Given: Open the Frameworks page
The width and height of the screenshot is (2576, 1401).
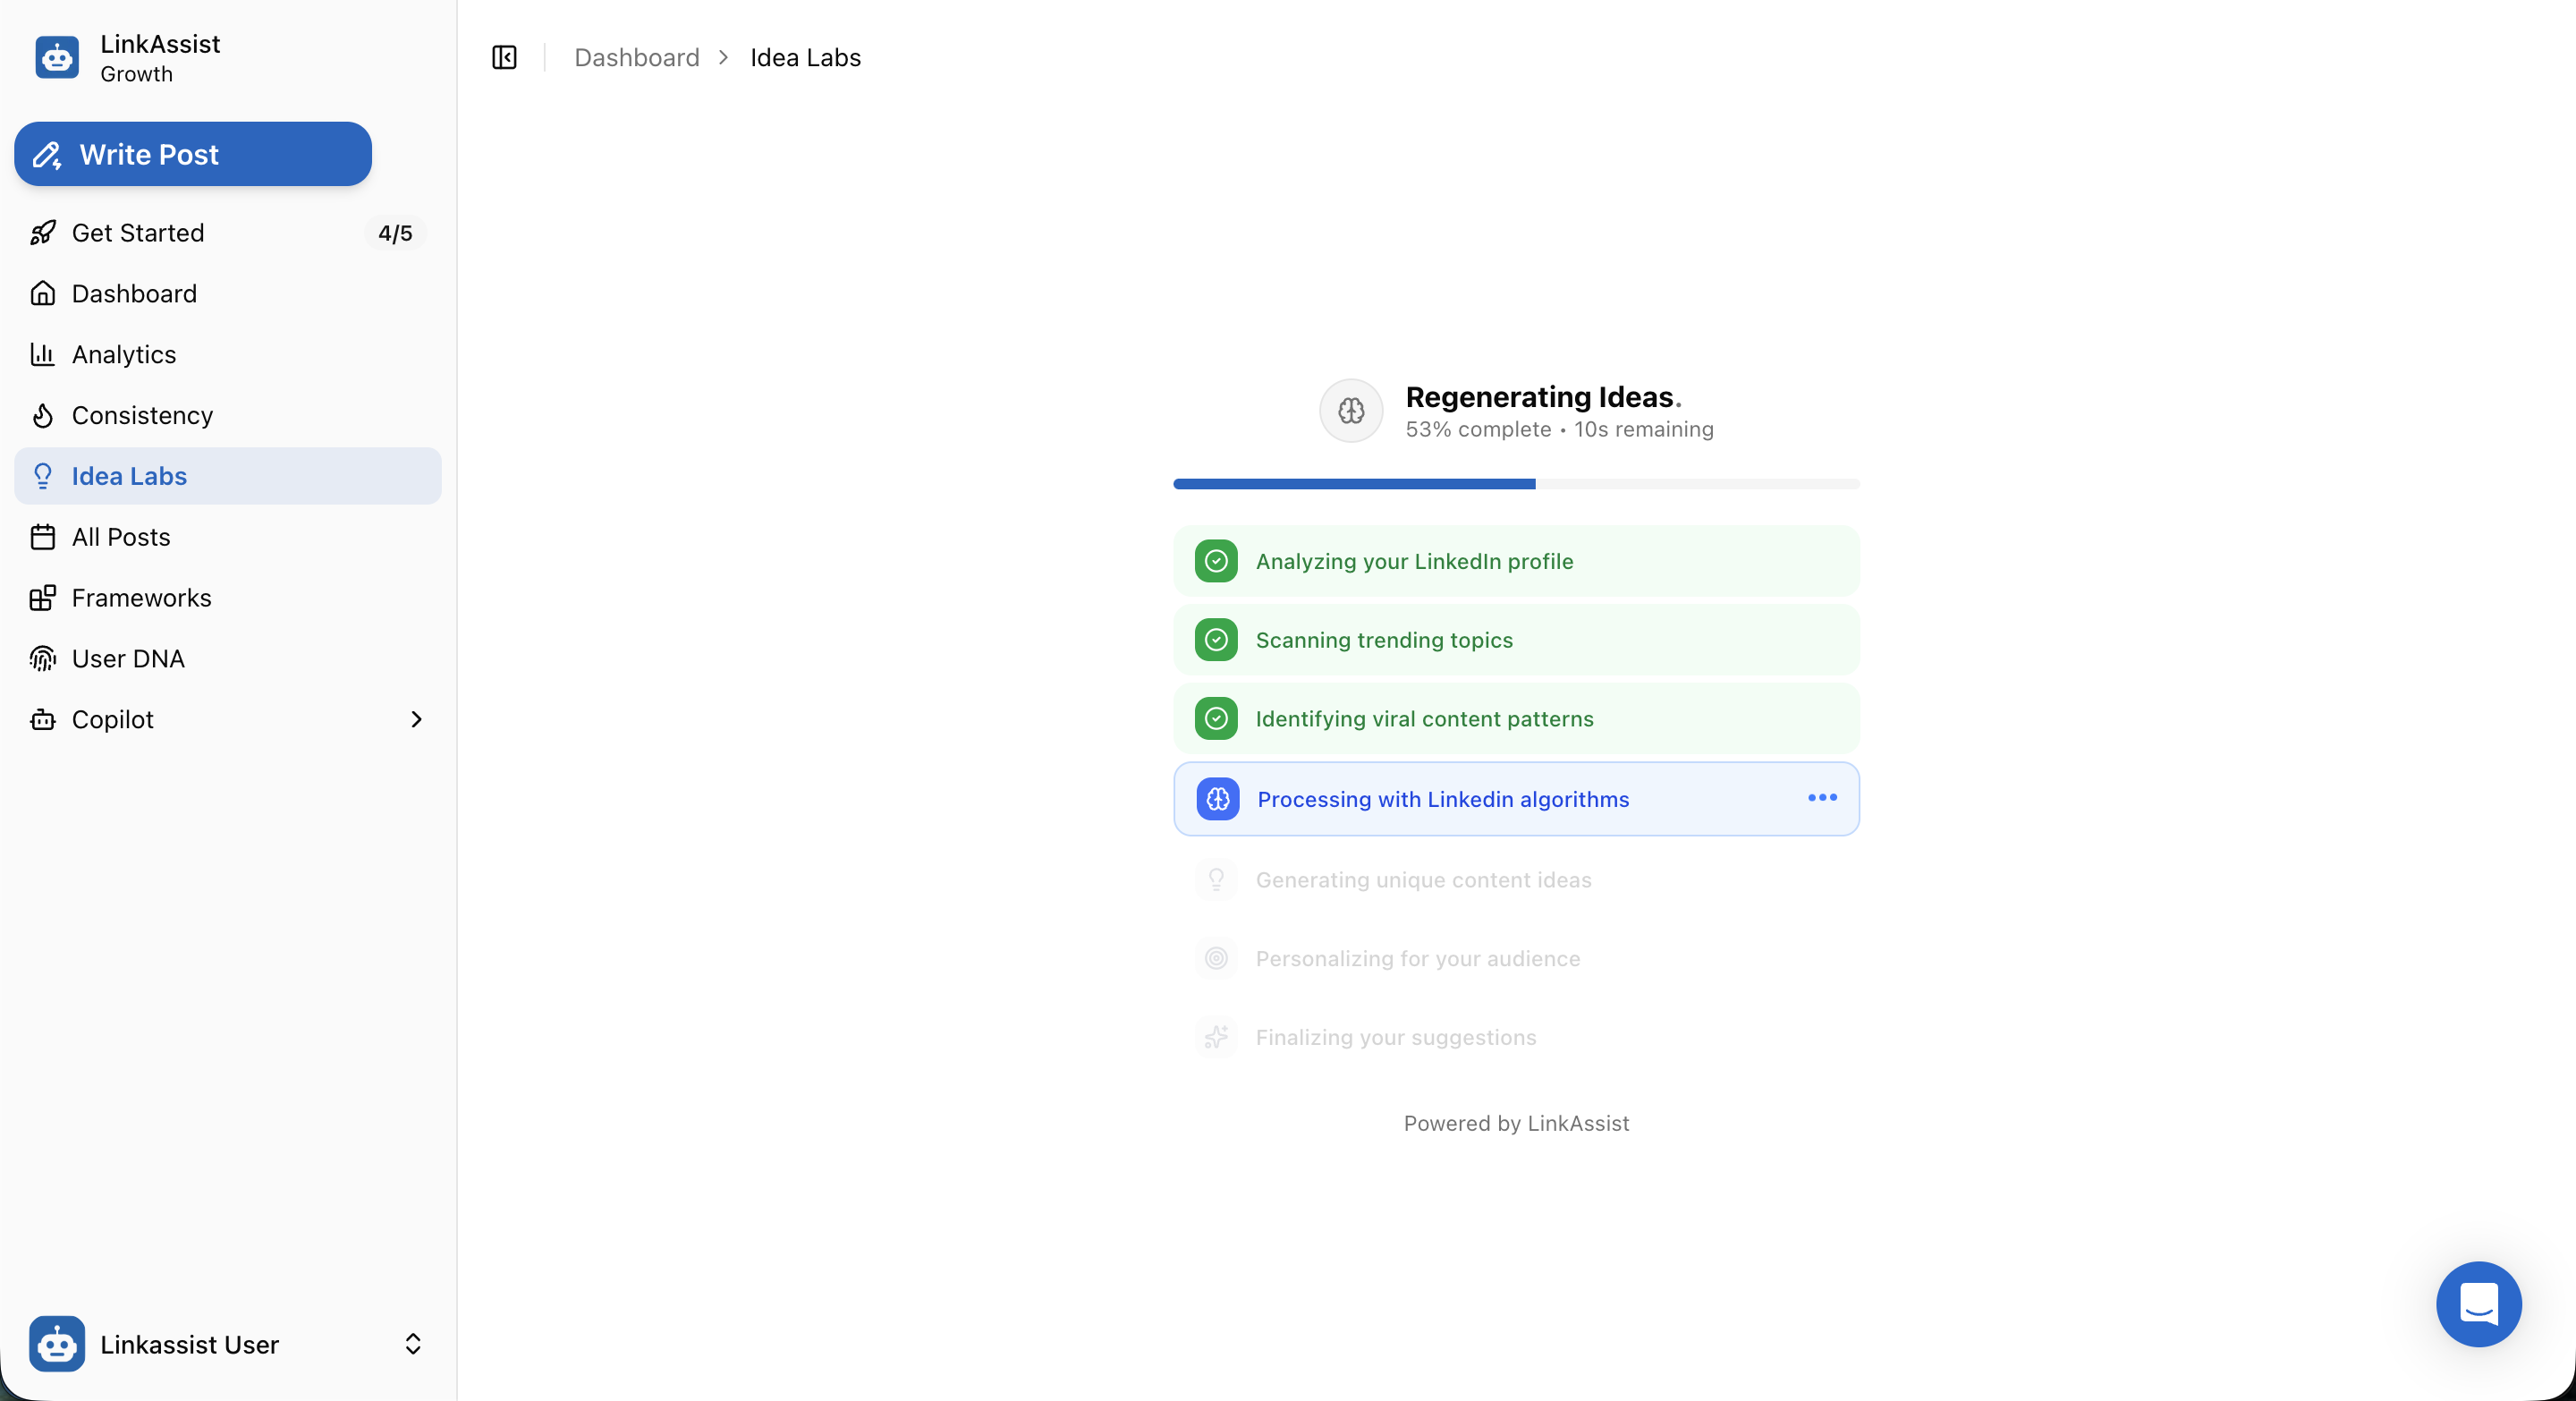Looking at the screenshot, I should pyautogui.click(x=228, y=598).
